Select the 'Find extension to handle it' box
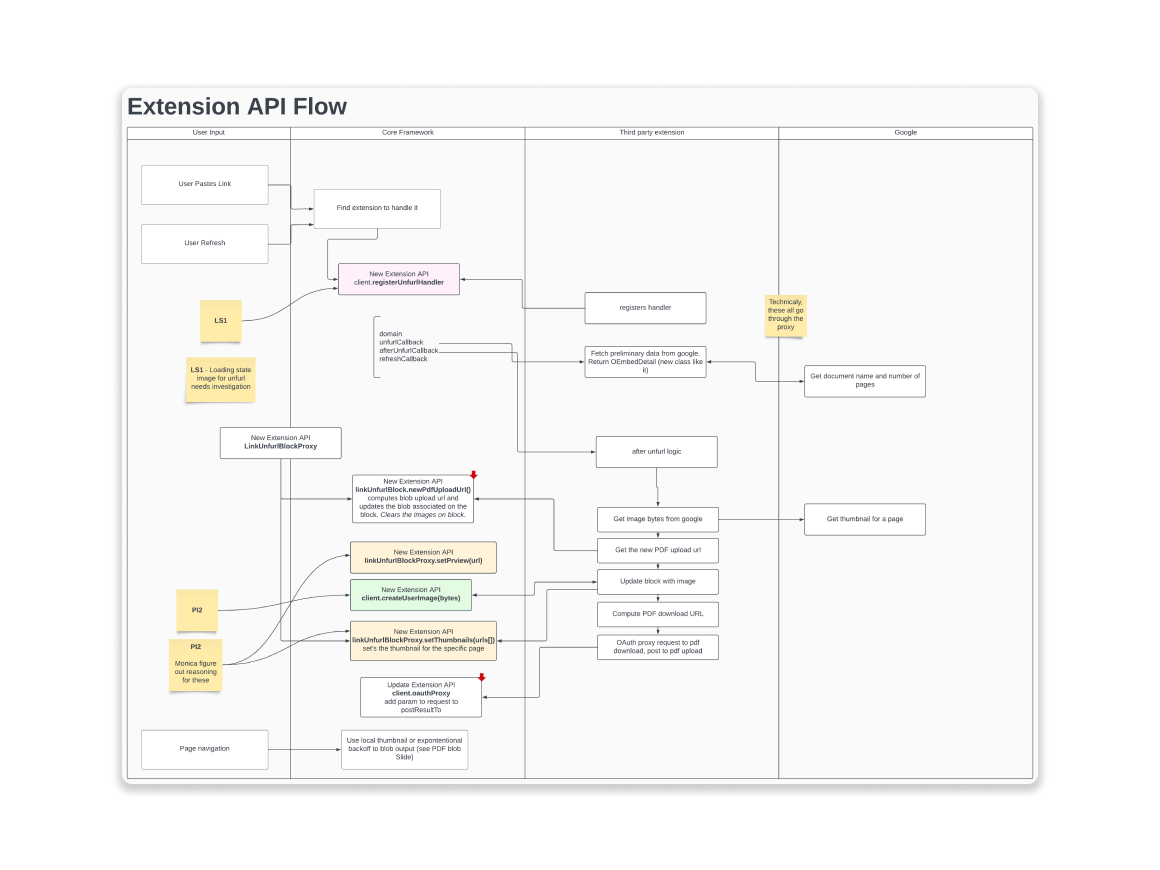 pyautogui.click(x=377, y=208)
